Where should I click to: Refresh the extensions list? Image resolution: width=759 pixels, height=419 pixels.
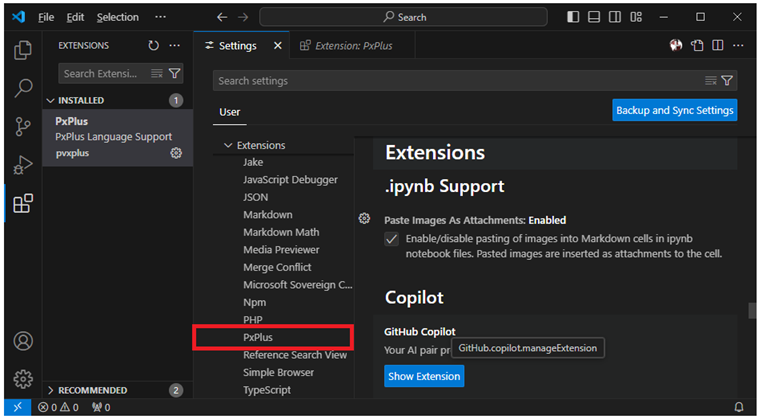click(153, 46)
